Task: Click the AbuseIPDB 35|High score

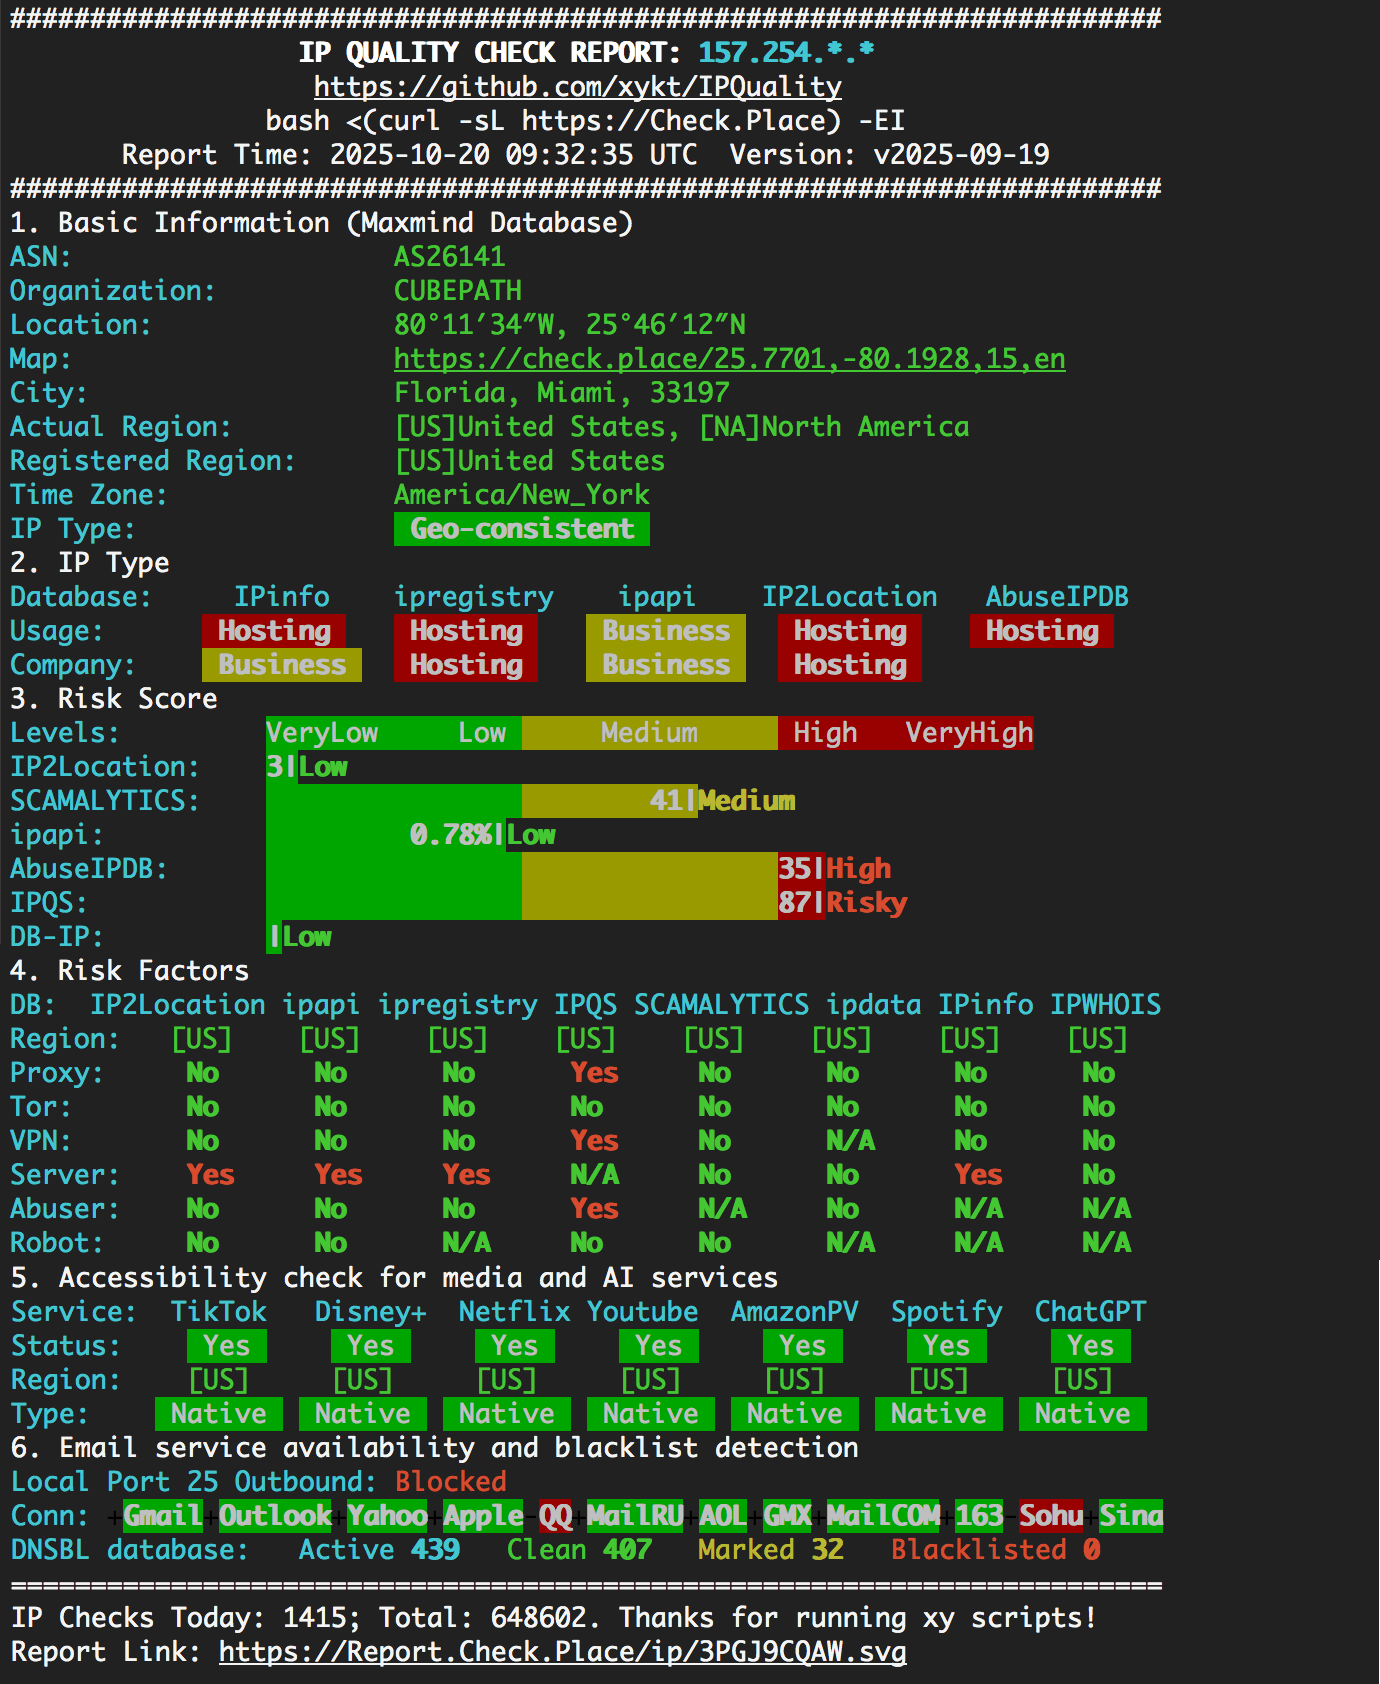Action: [x=834, y=869]
